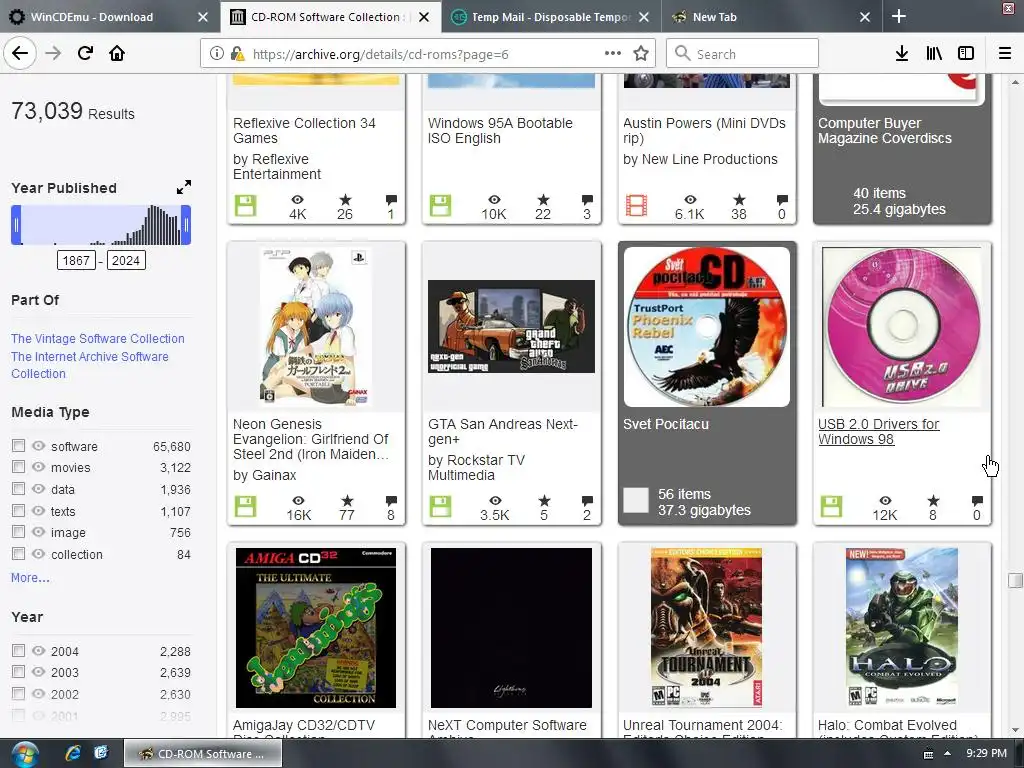Check the year 2002 box
The image size is (1024, 768).
[18, 693]
